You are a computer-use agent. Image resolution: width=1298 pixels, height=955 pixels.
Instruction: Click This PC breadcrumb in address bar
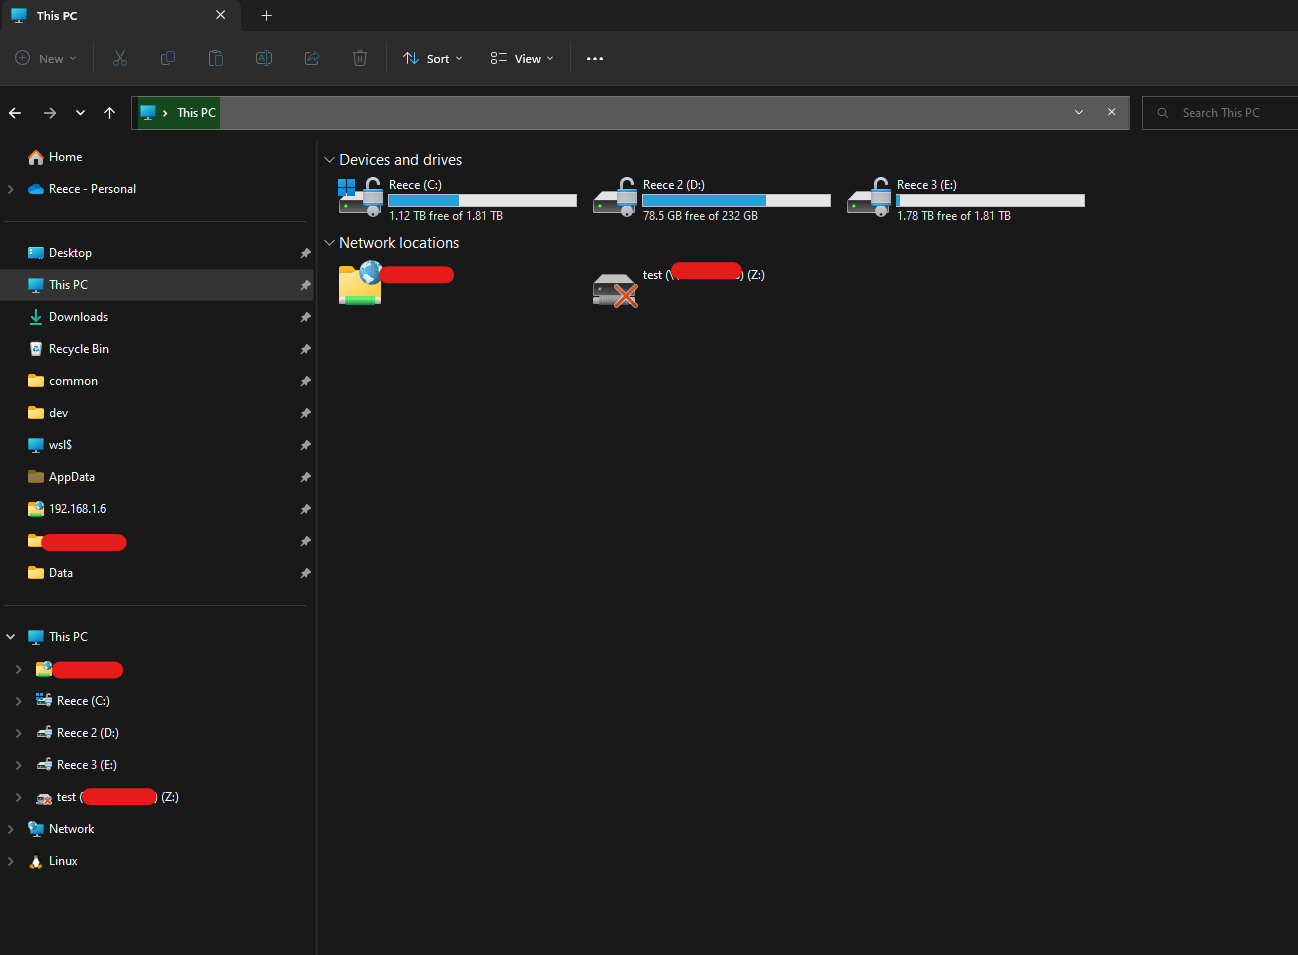(196, 113)
